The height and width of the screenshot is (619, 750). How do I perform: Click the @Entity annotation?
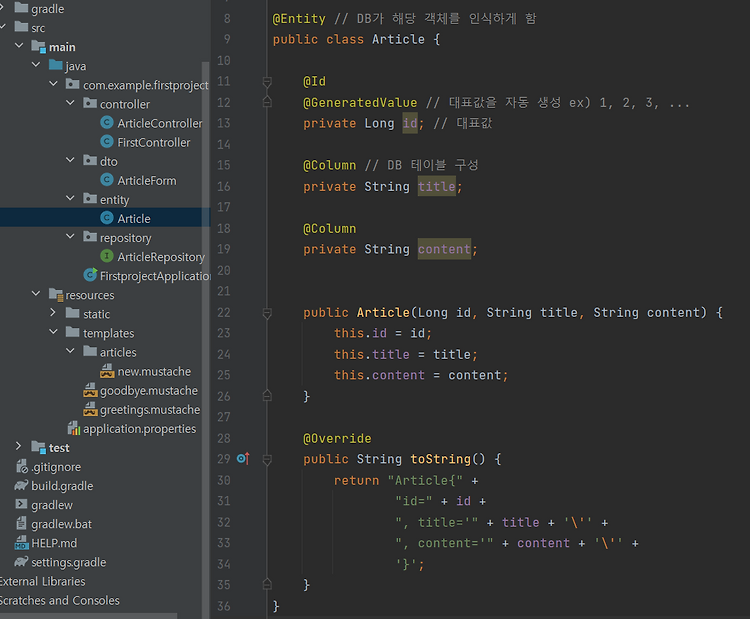tap(299, 19)
